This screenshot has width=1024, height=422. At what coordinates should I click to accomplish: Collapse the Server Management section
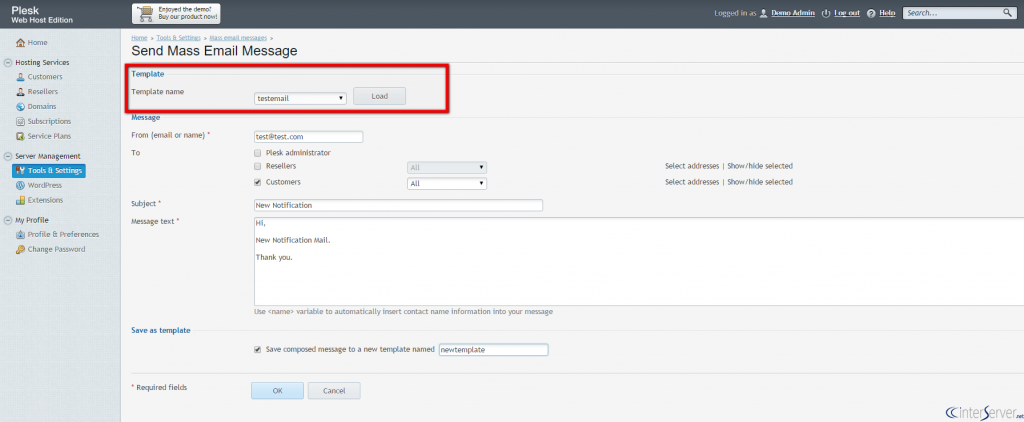(x=8, y=157)
